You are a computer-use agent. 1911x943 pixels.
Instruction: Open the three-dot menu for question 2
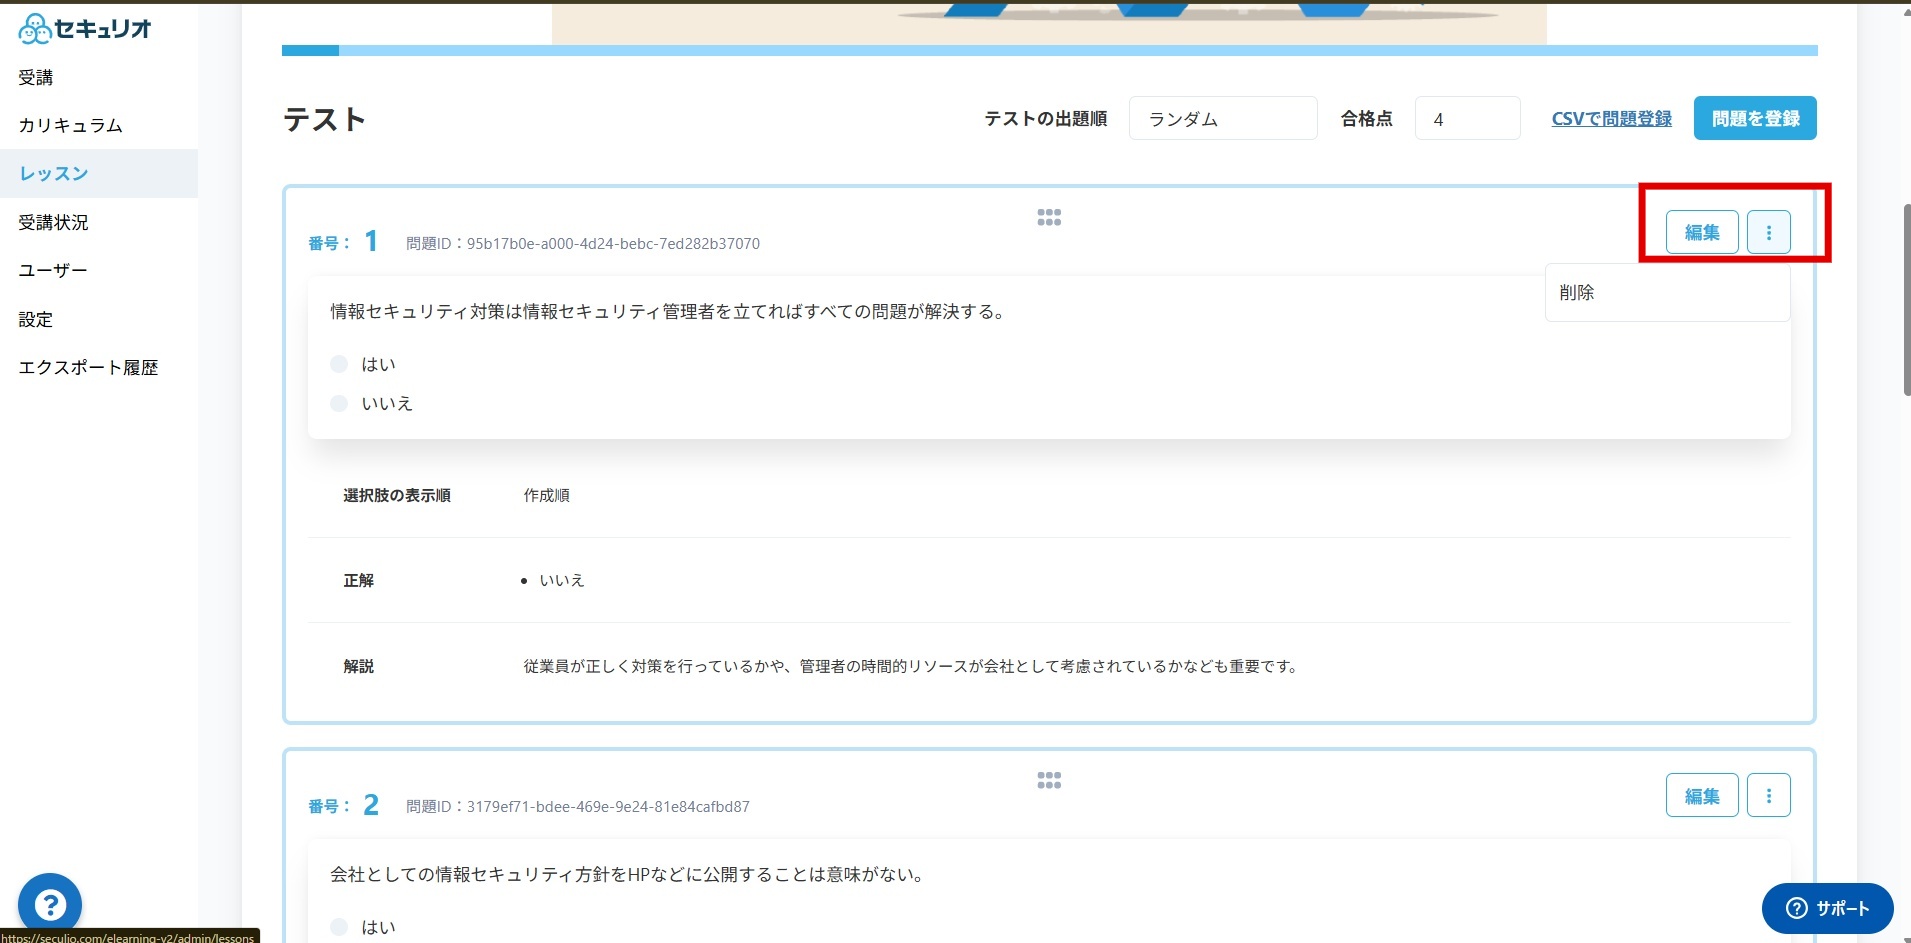1768,796
